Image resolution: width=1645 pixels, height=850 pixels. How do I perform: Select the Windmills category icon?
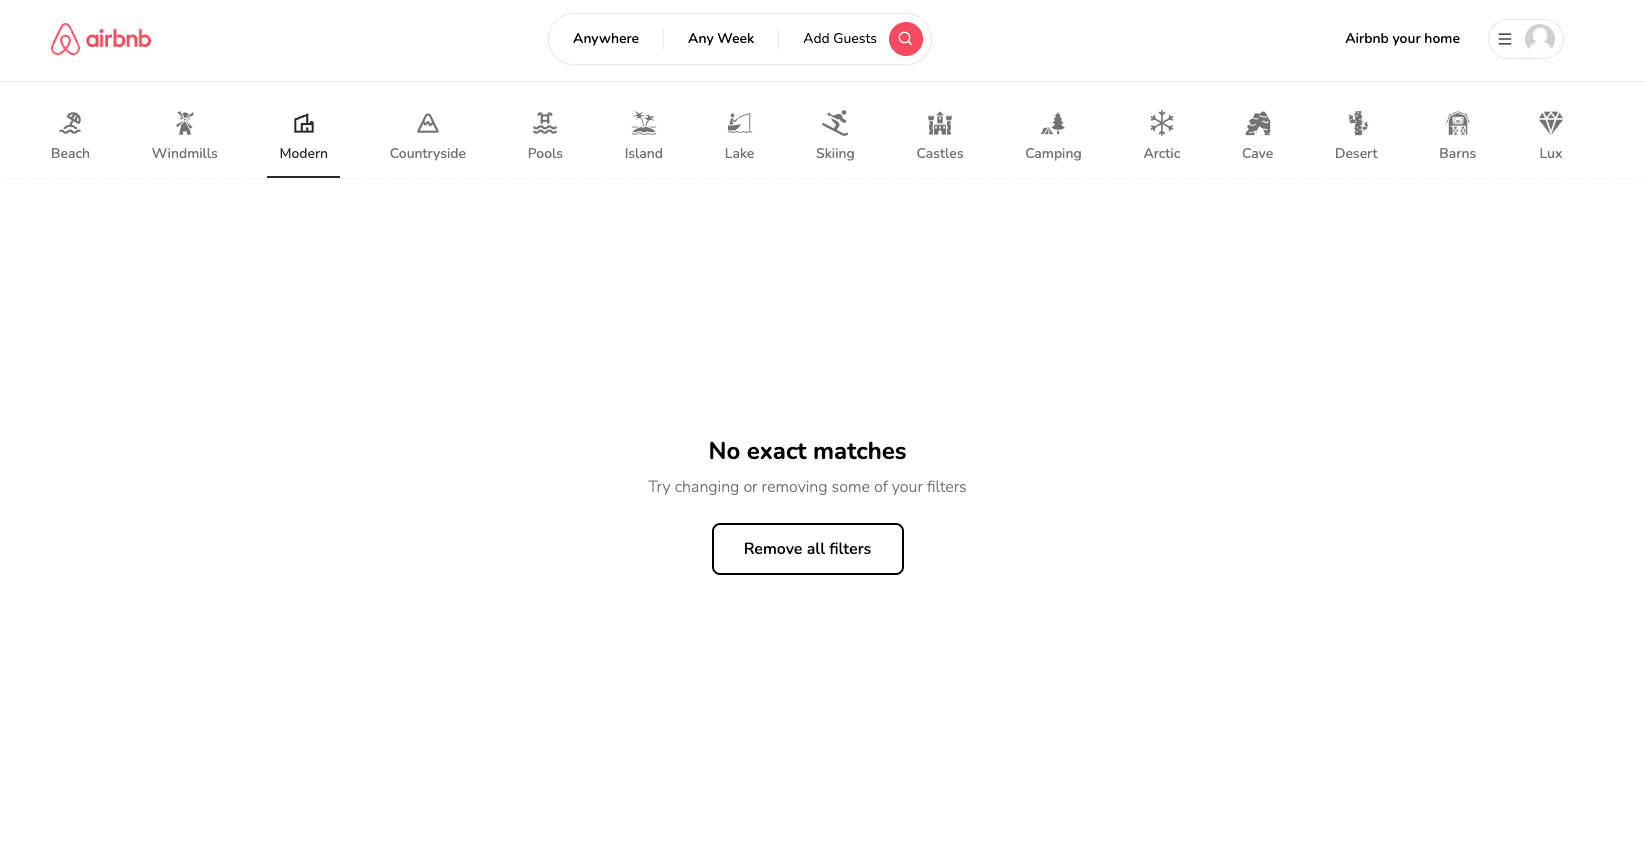pyautogui.click(x=185, y=123)
